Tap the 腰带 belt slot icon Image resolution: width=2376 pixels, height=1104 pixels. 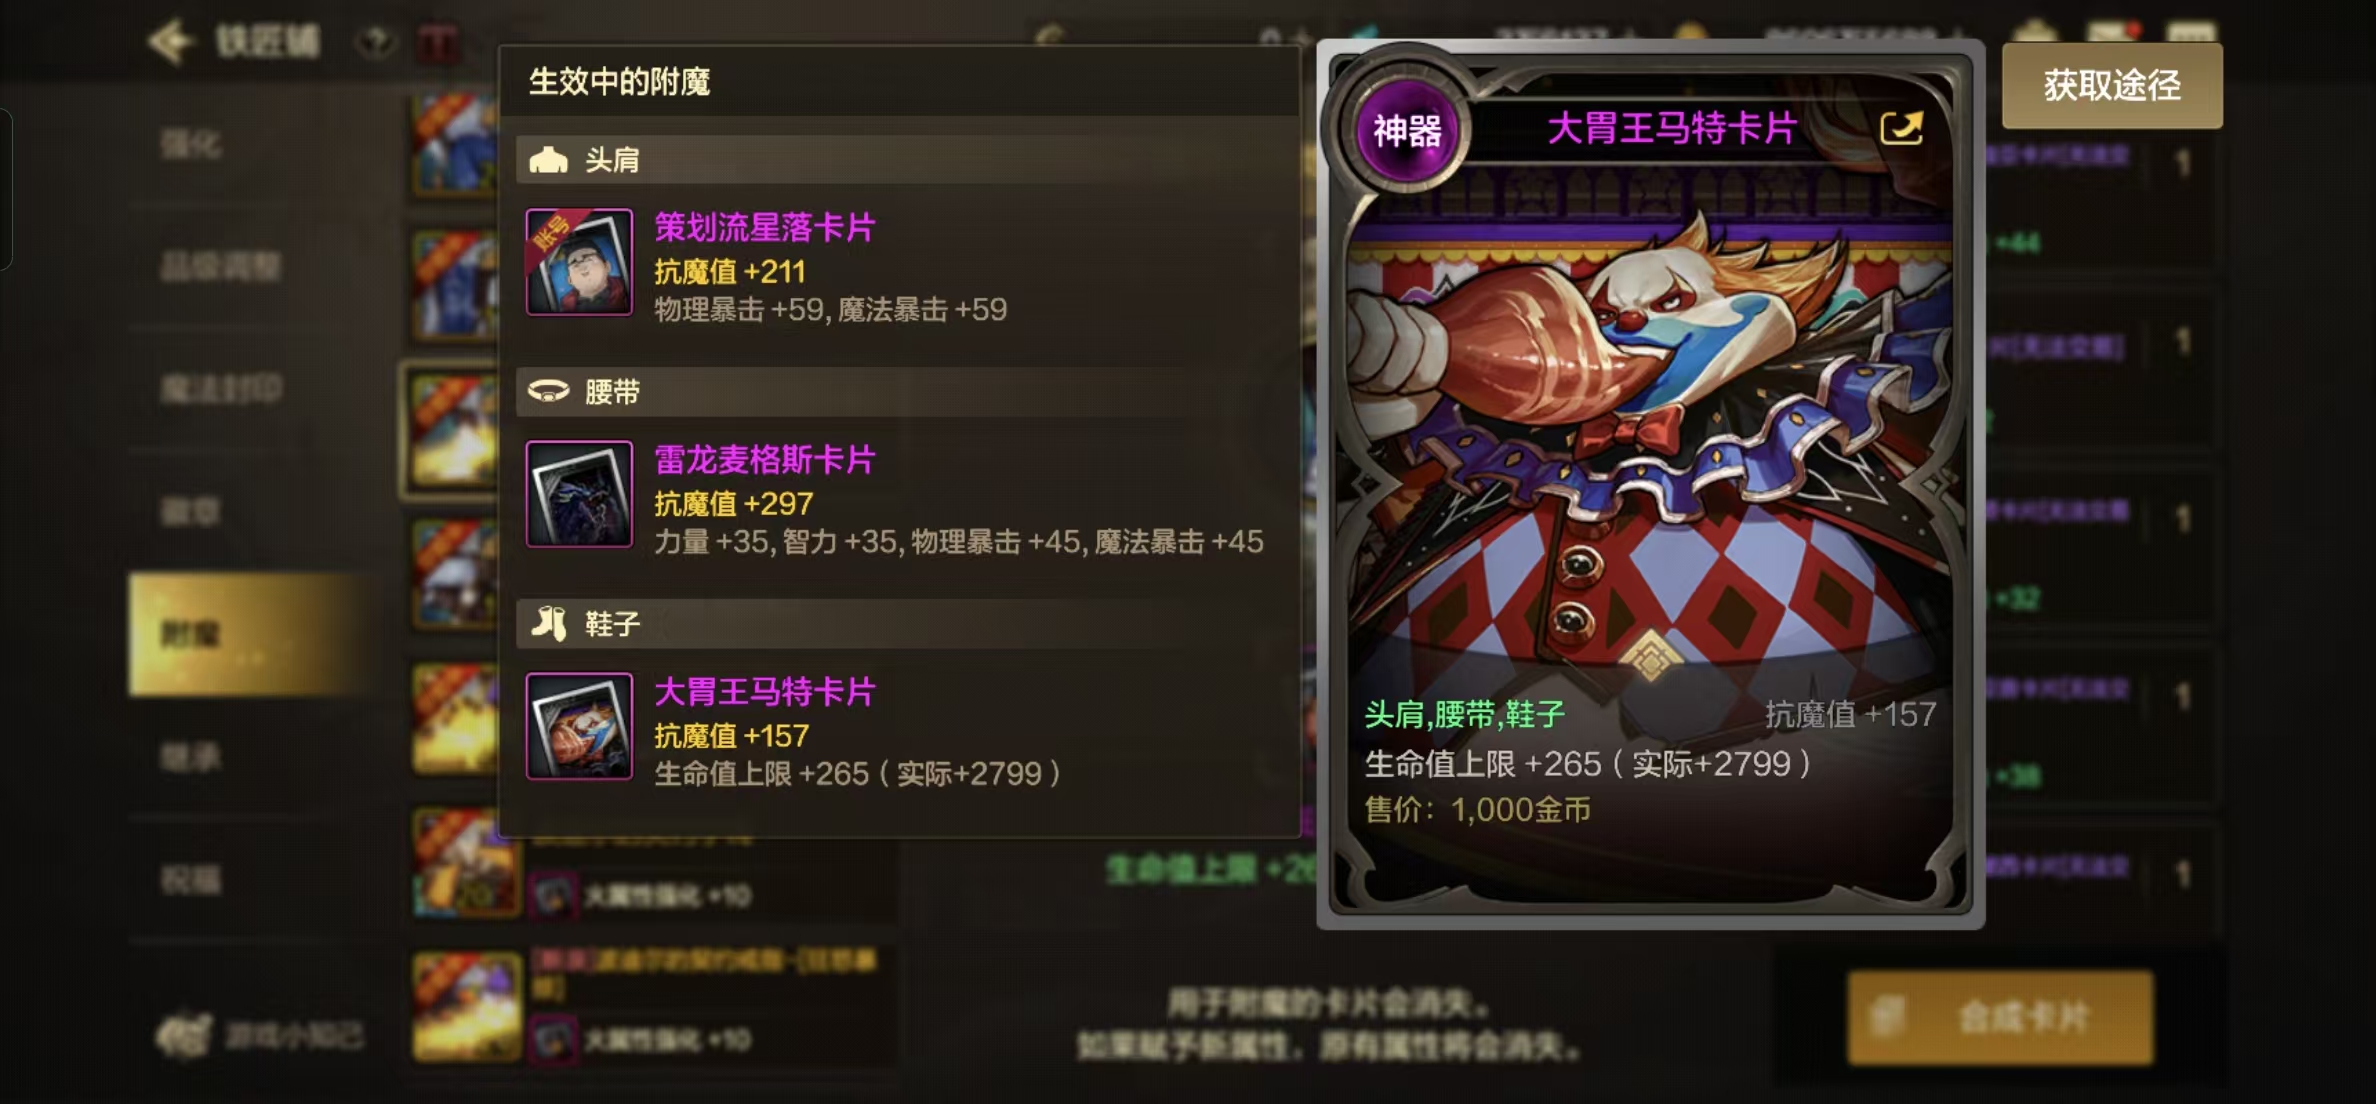[548, 391]
